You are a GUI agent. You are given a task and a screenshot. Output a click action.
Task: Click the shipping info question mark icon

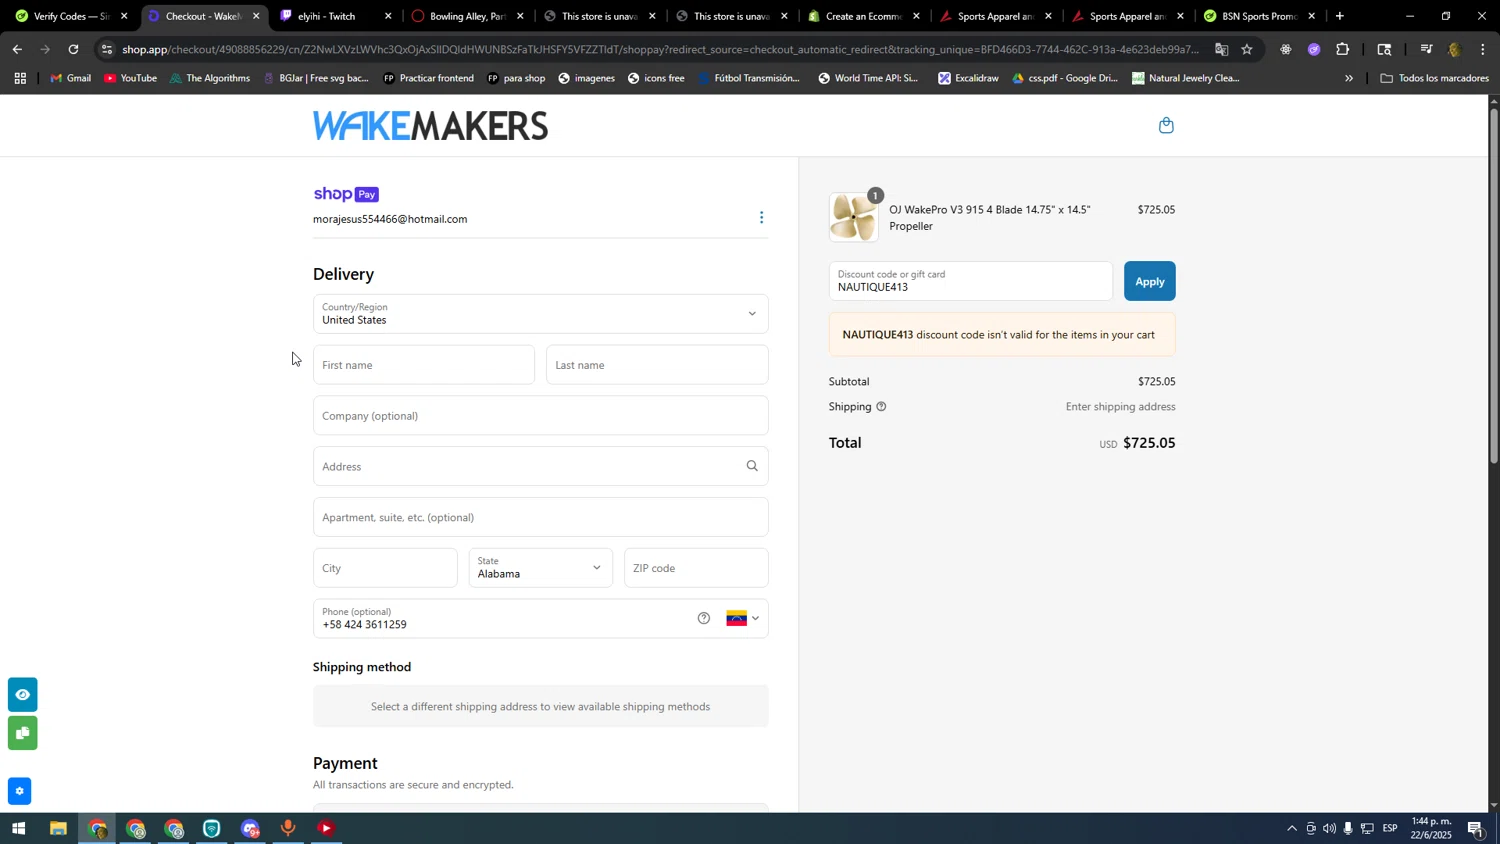[x=881, y=407]
